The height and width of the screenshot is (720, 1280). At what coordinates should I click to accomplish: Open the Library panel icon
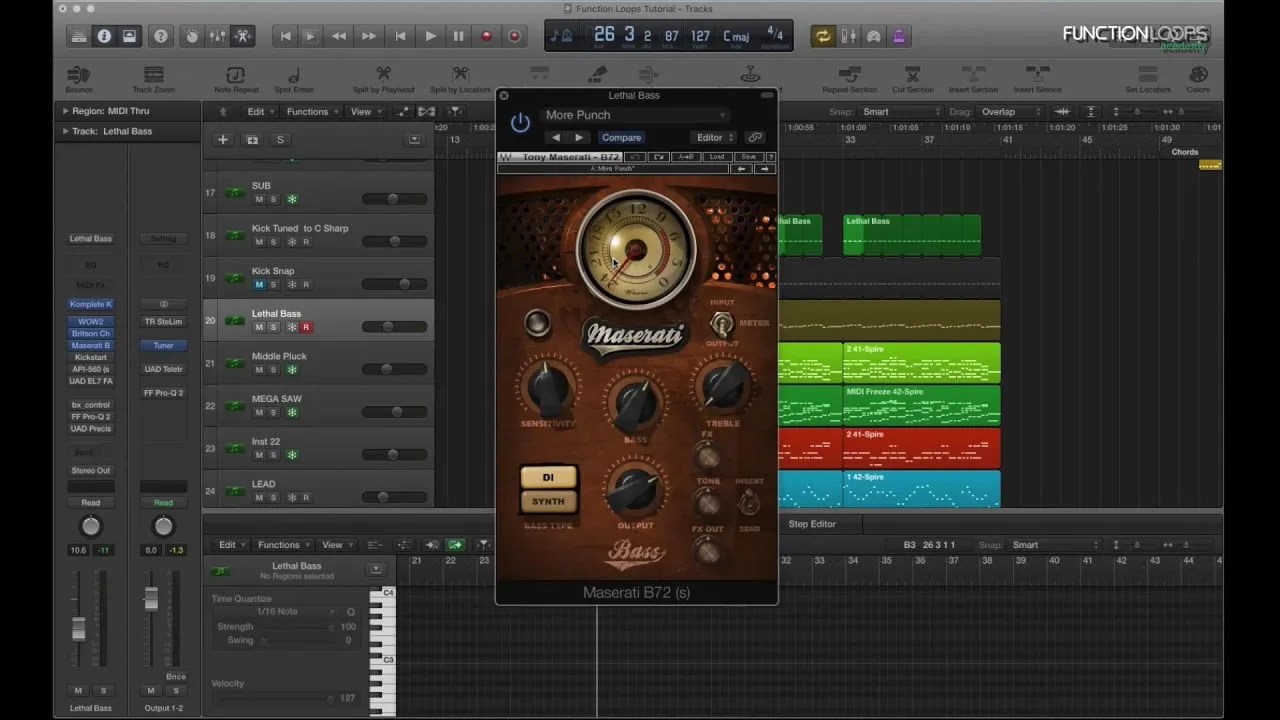[79, 36]
